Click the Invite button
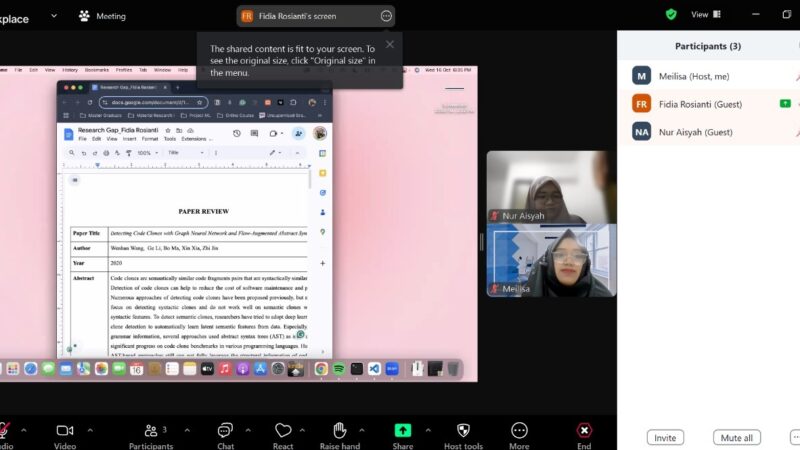 coord(664,438)
